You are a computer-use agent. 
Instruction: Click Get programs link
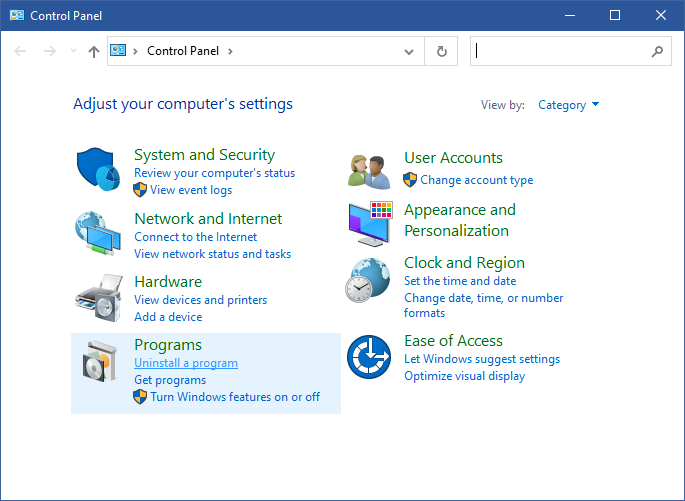[170, 380]
